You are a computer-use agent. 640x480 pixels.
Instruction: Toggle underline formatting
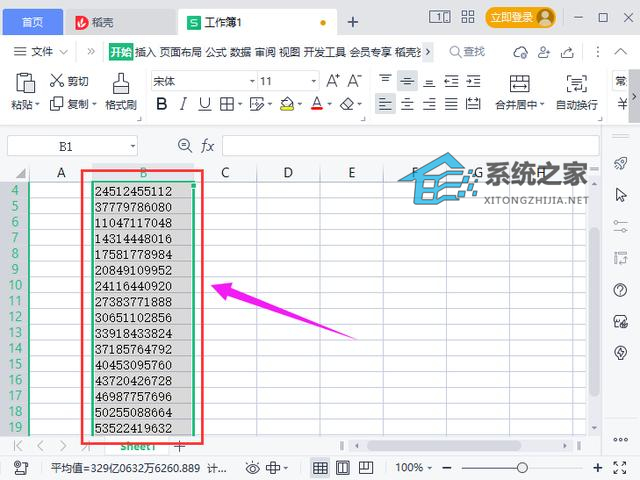pyautogui.click(x=205, y=104)
